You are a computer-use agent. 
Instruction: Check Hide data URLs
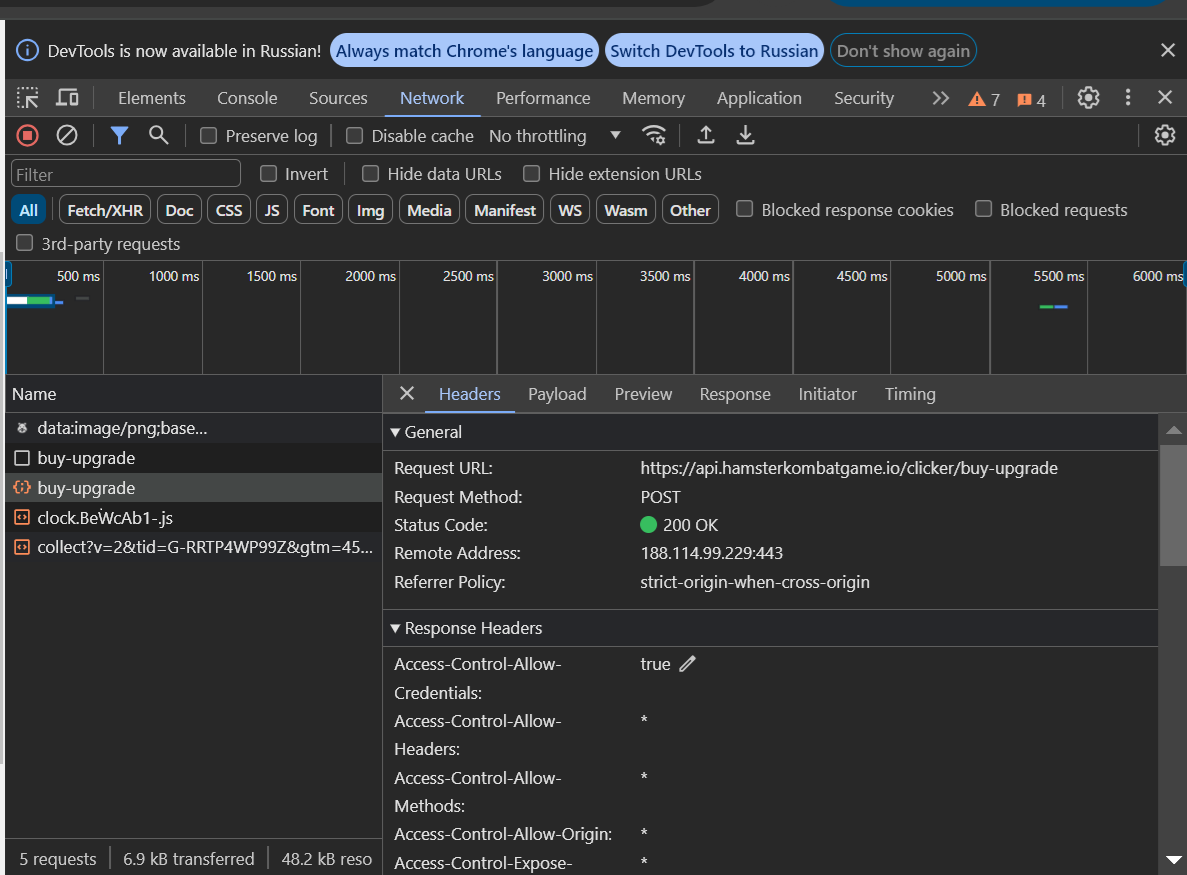(370, 174)
